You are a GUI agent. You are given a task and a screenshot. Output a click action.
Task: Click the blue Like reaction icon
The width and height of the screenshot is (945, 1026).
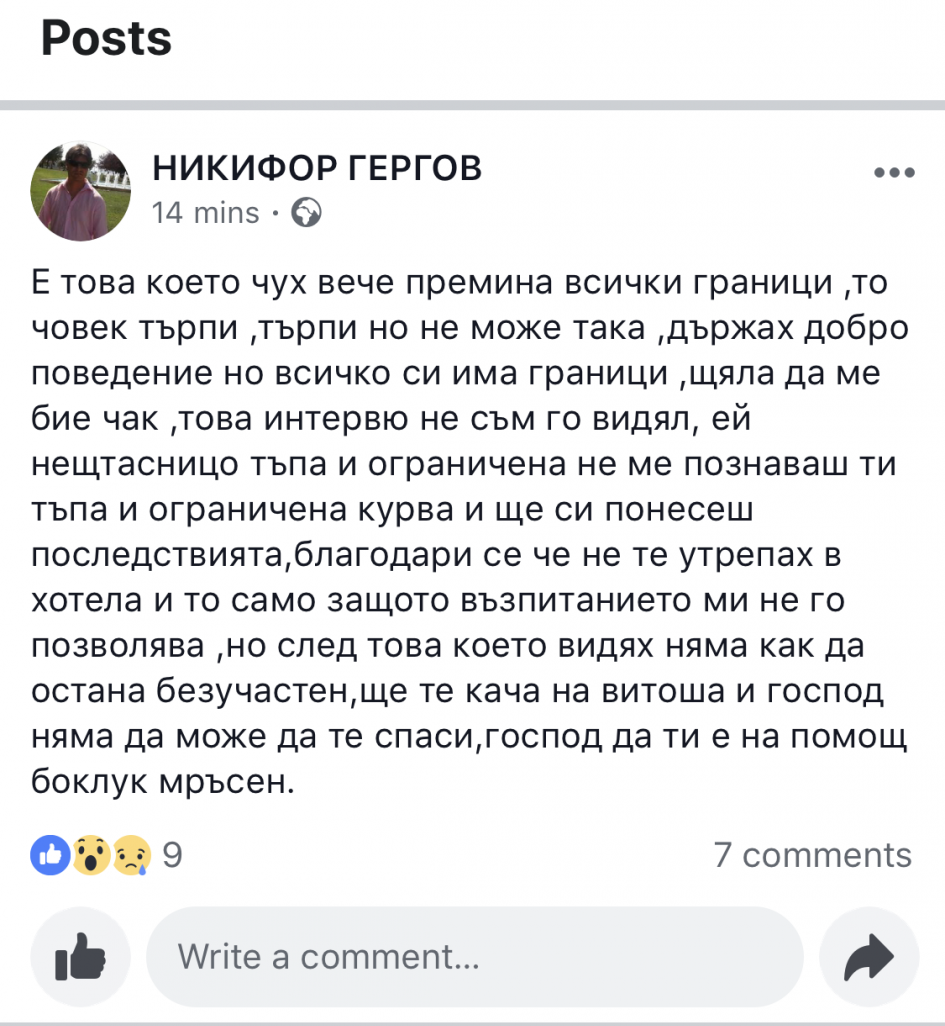[51, 854]
